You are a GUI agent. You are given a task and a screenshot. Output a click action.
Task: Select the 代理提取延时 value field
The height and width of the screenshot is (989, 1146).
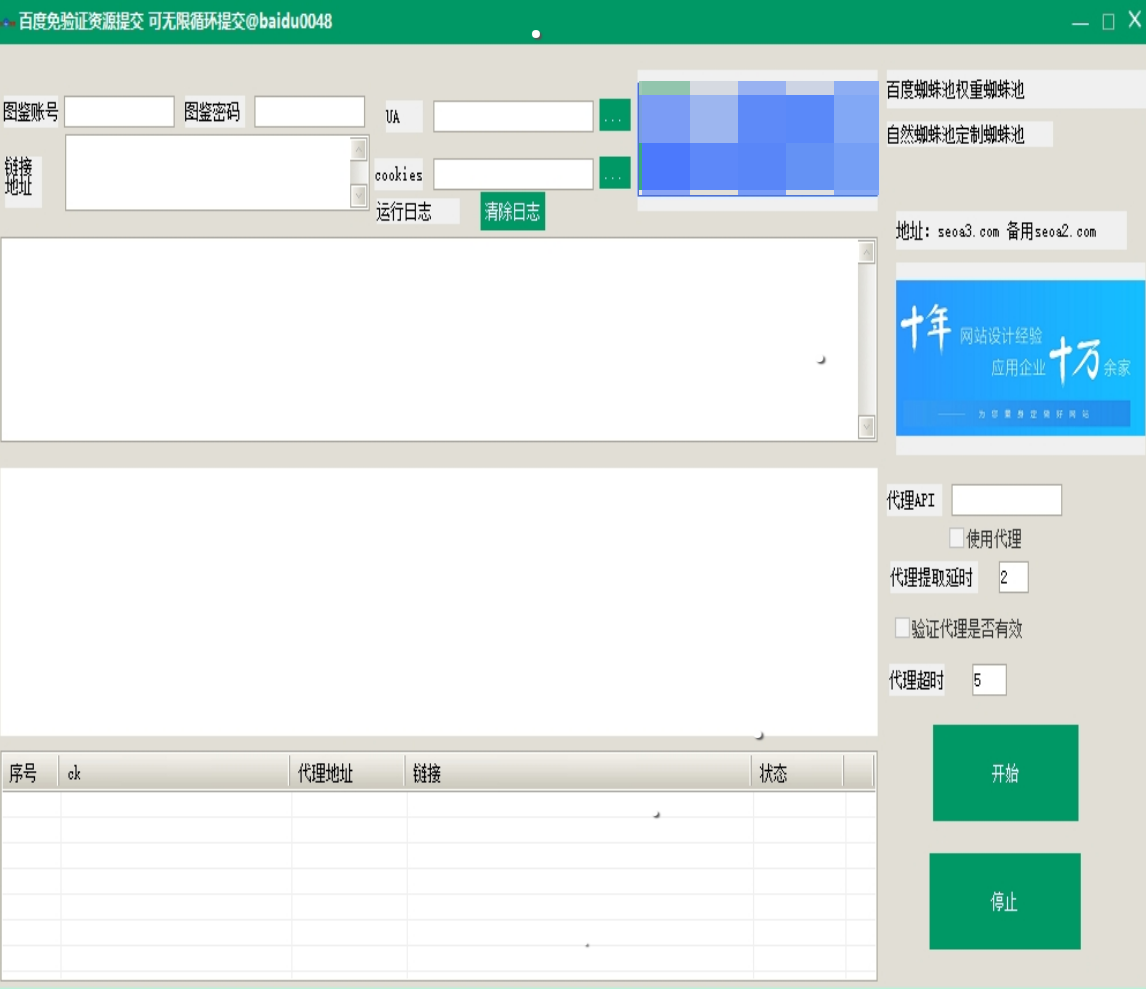coord(1012,577)
